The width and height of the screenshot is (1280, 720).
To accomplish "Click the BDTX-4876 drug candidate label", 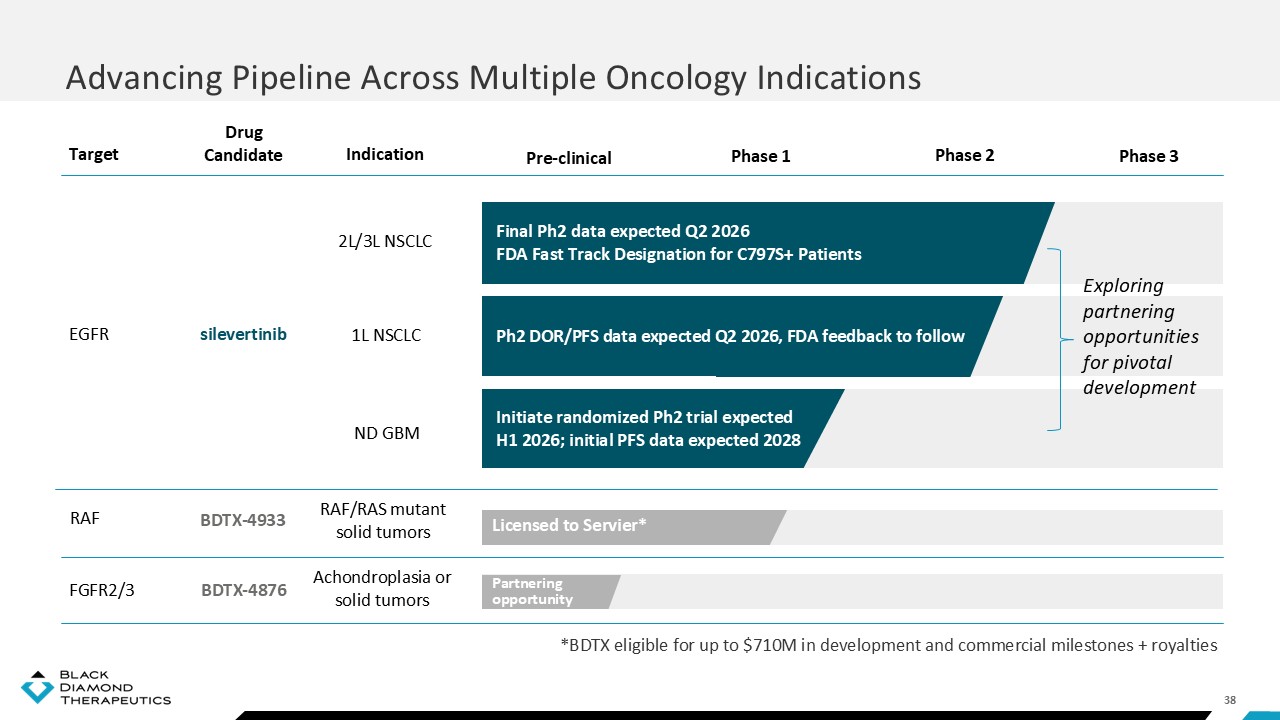I will click(x=244, y=590).
